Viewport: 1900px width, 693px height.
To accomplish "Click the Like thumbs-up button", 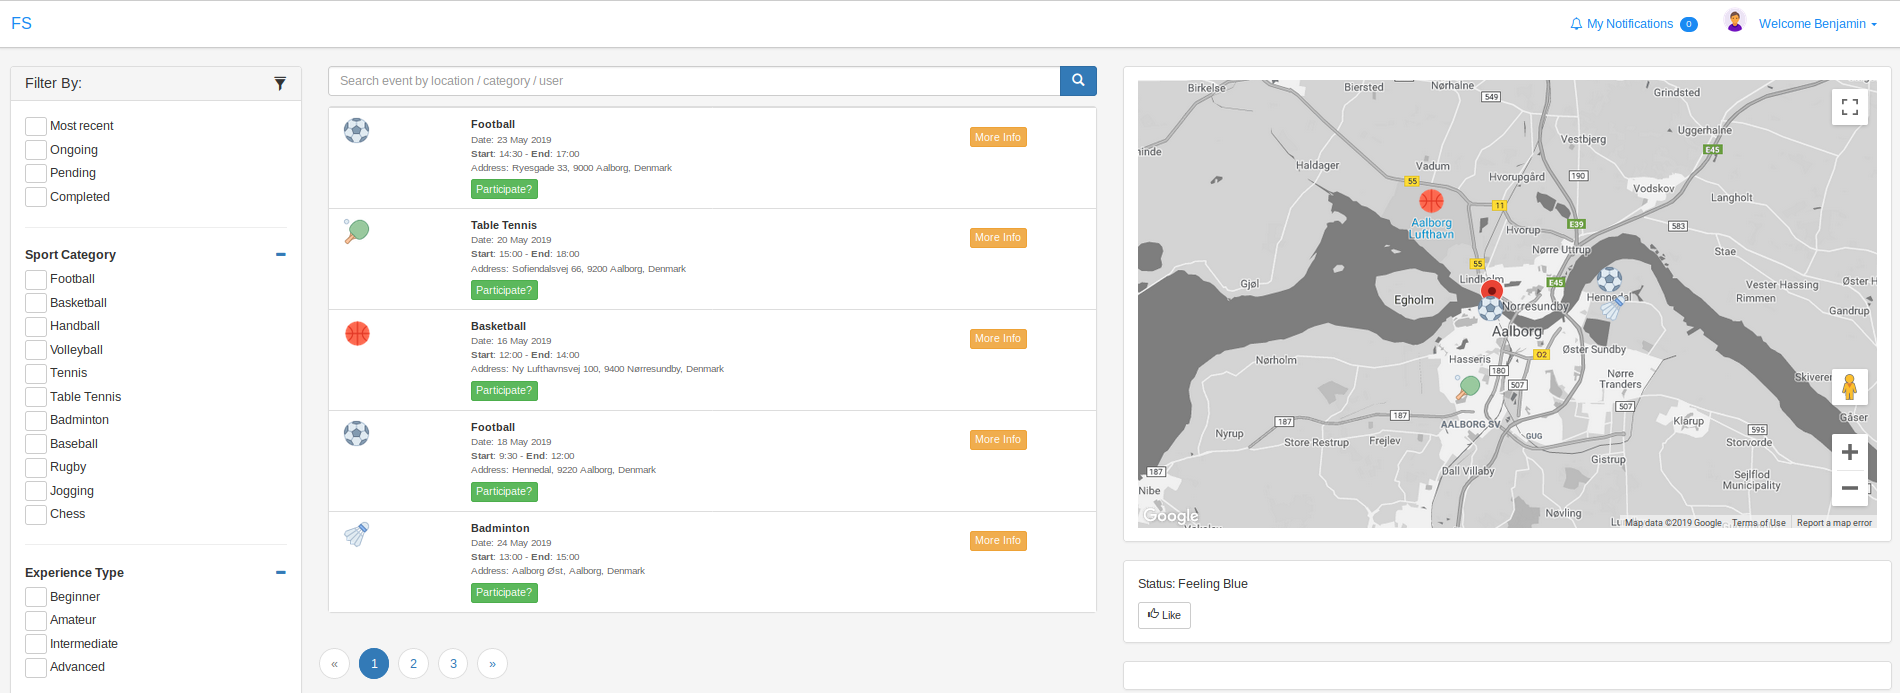I will [x=1164, y=615].
